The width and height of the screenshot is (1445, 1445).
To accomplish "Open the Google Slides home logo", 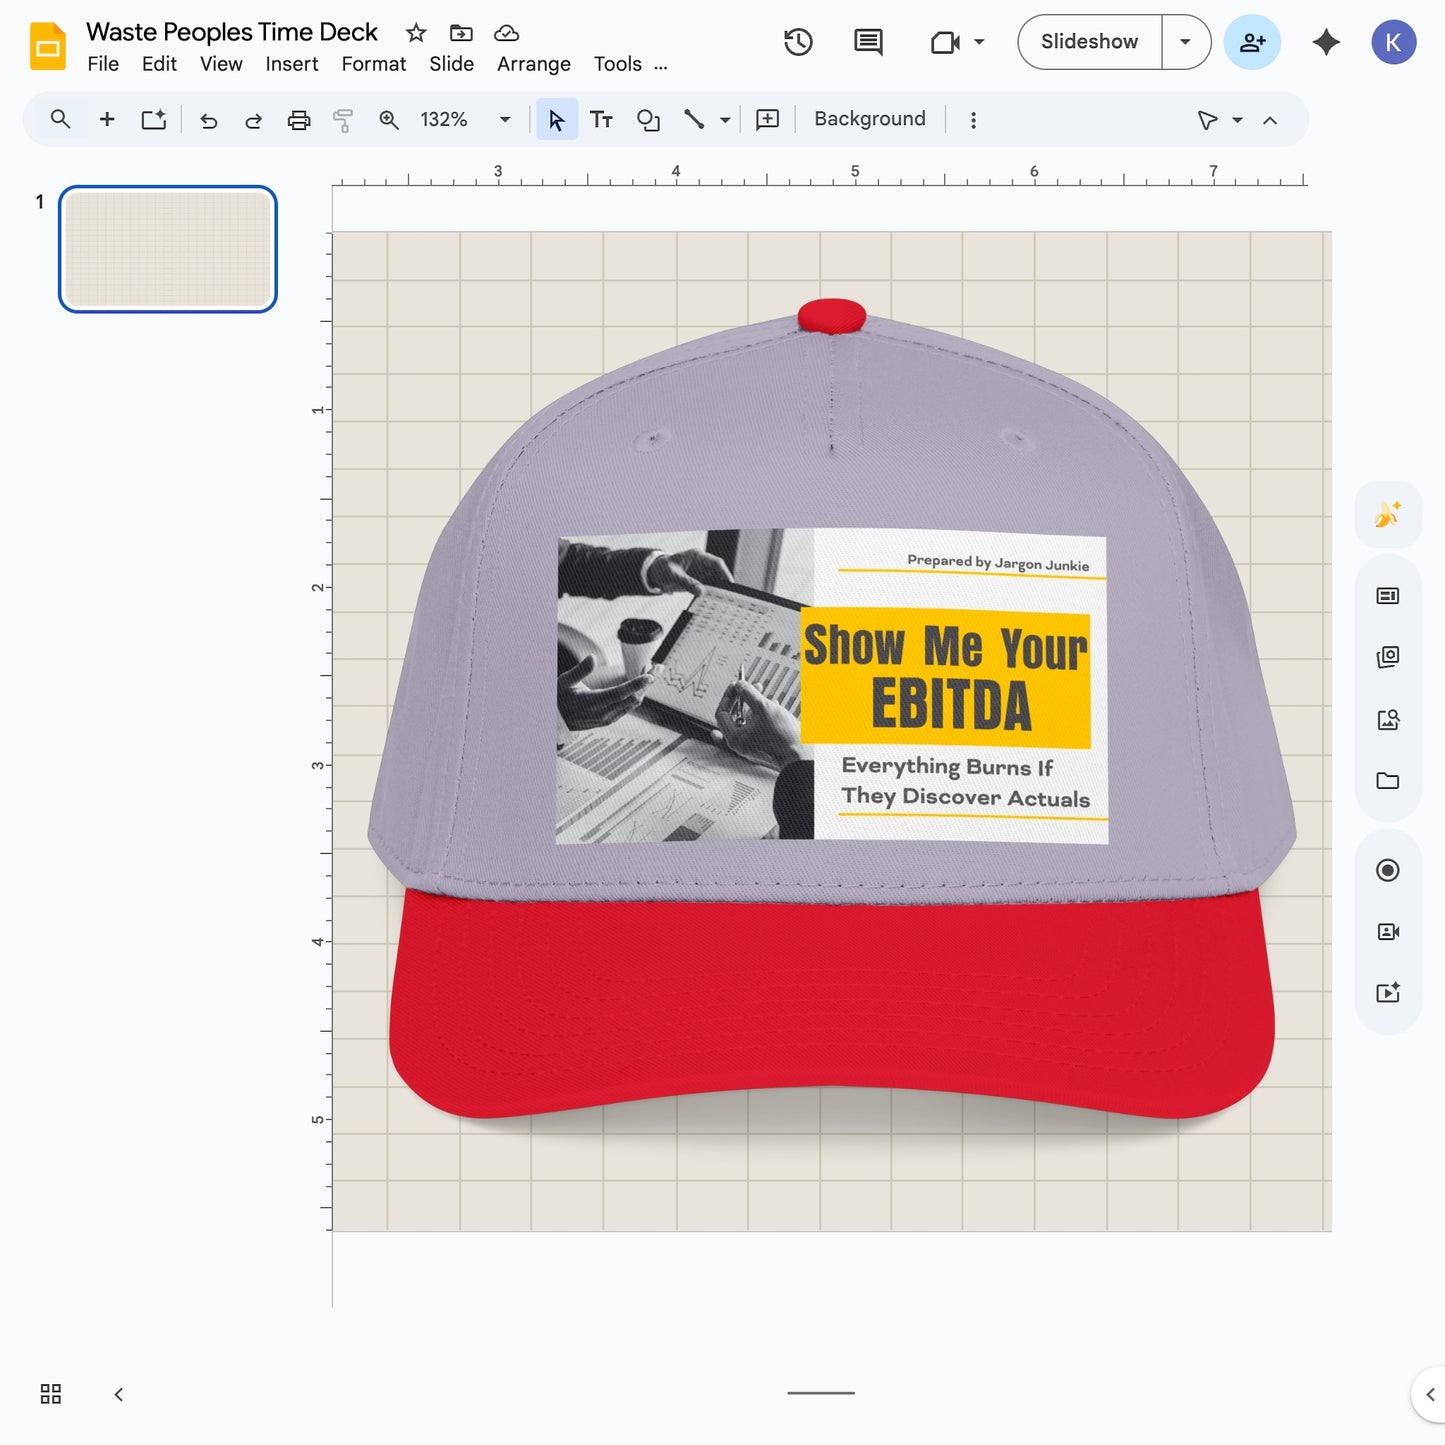I will pyautogui.click(x=47, y=46).
